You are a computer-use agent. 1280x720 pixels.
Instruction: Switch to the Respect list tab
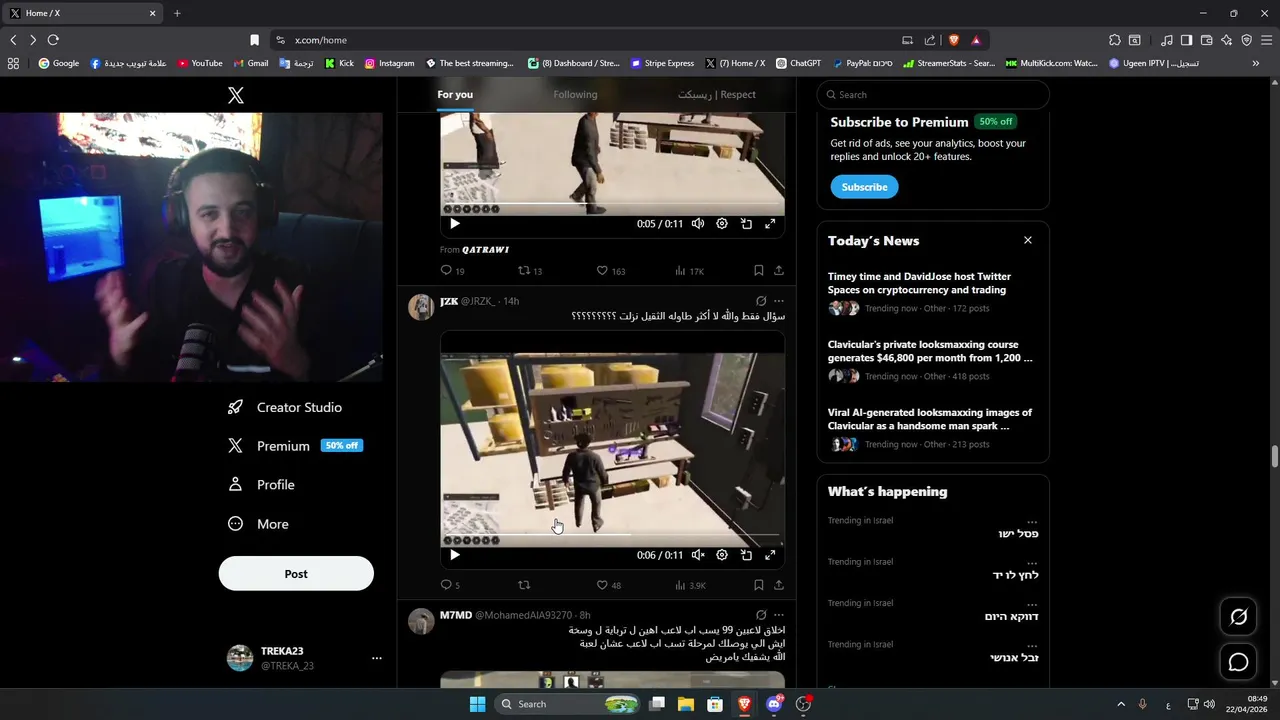pyautogui.click(x=717, y=95)
